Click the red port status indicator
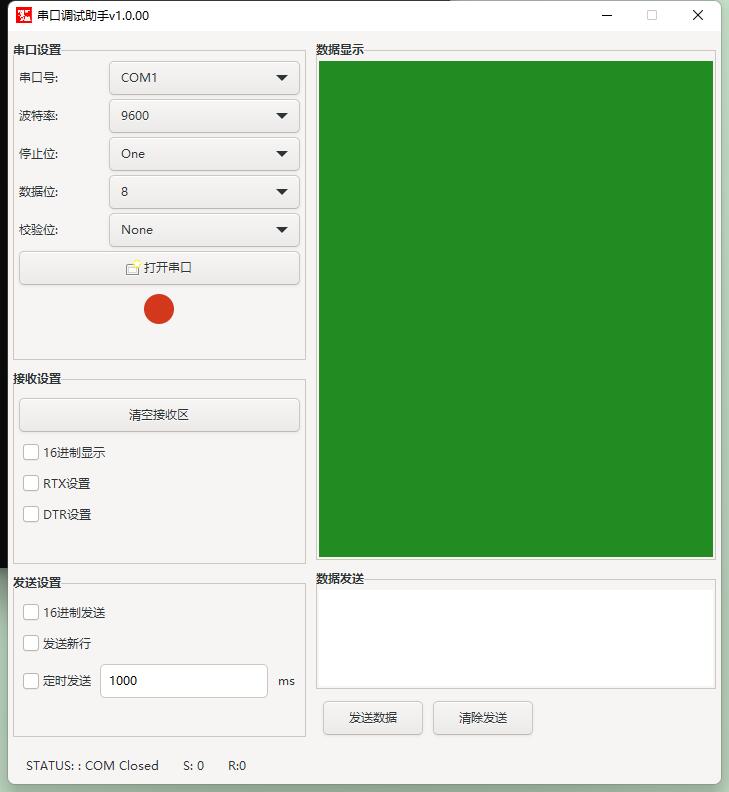 tap(159, 309)
